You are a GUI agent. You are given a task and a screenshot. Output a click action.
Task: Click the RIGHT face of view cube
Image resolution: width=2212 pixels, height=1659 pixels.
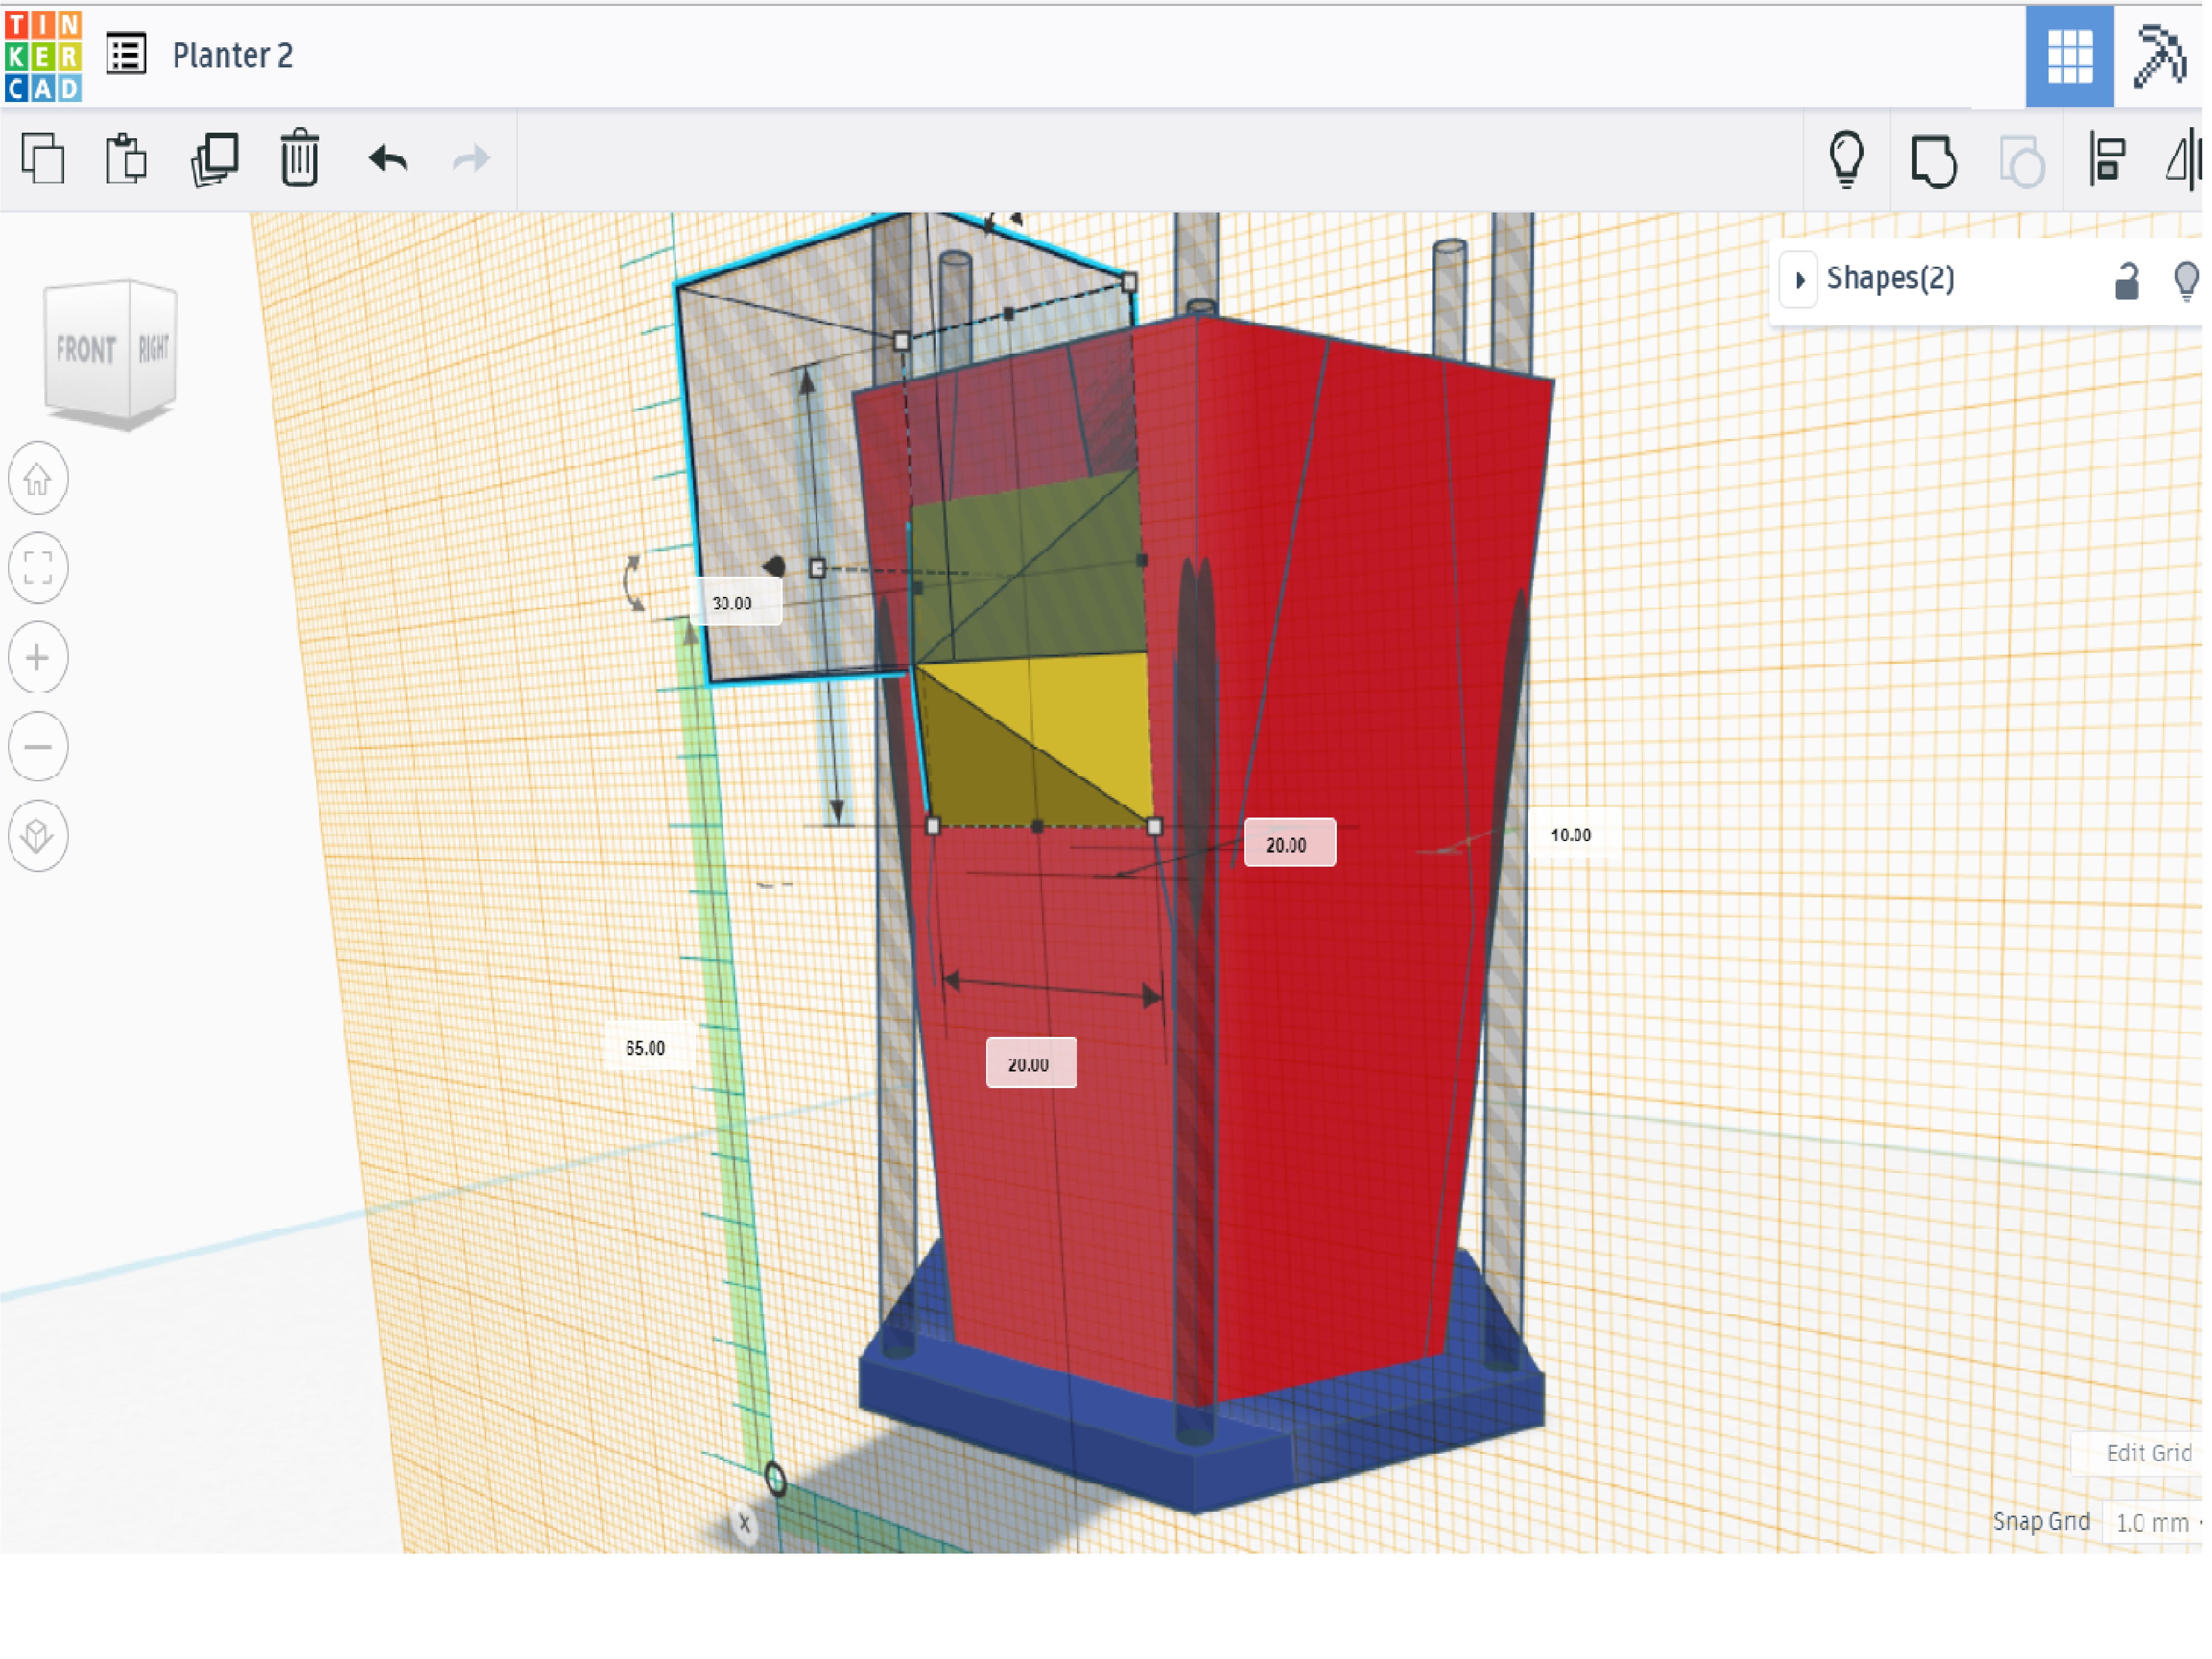tap(154, 348)
